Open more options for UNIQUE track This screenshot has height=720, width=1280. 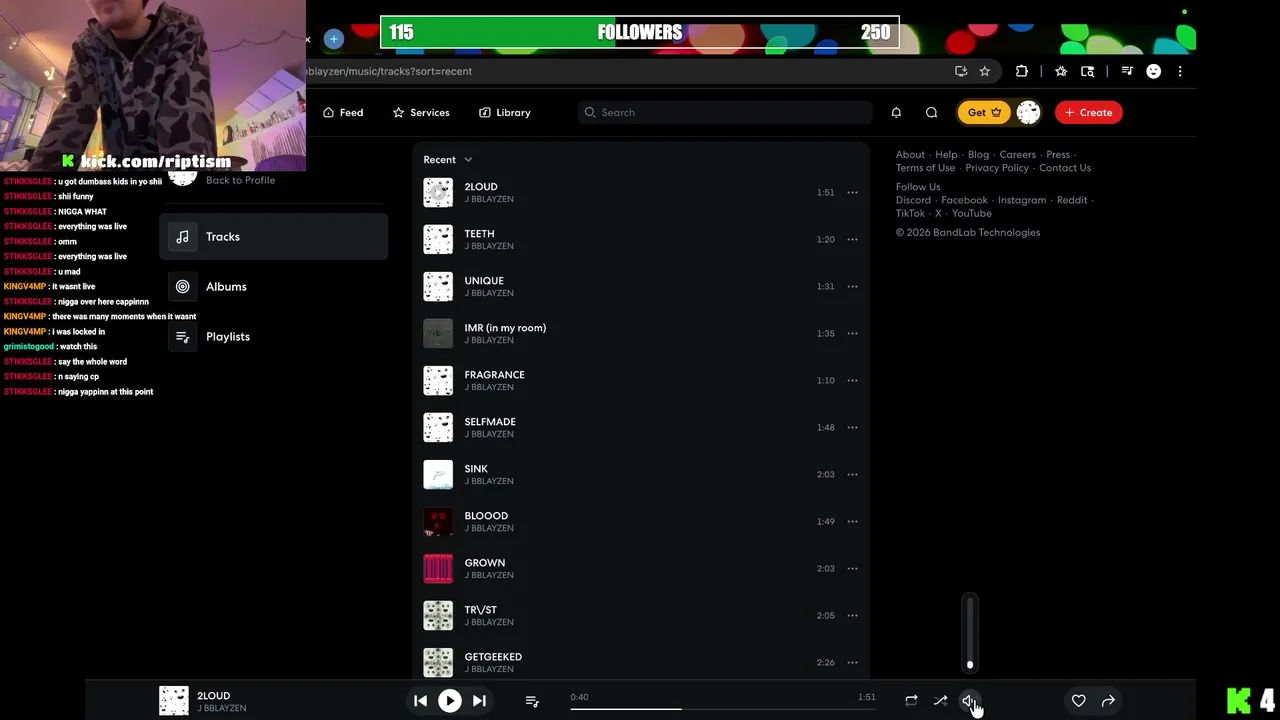(x=852, y=286)
